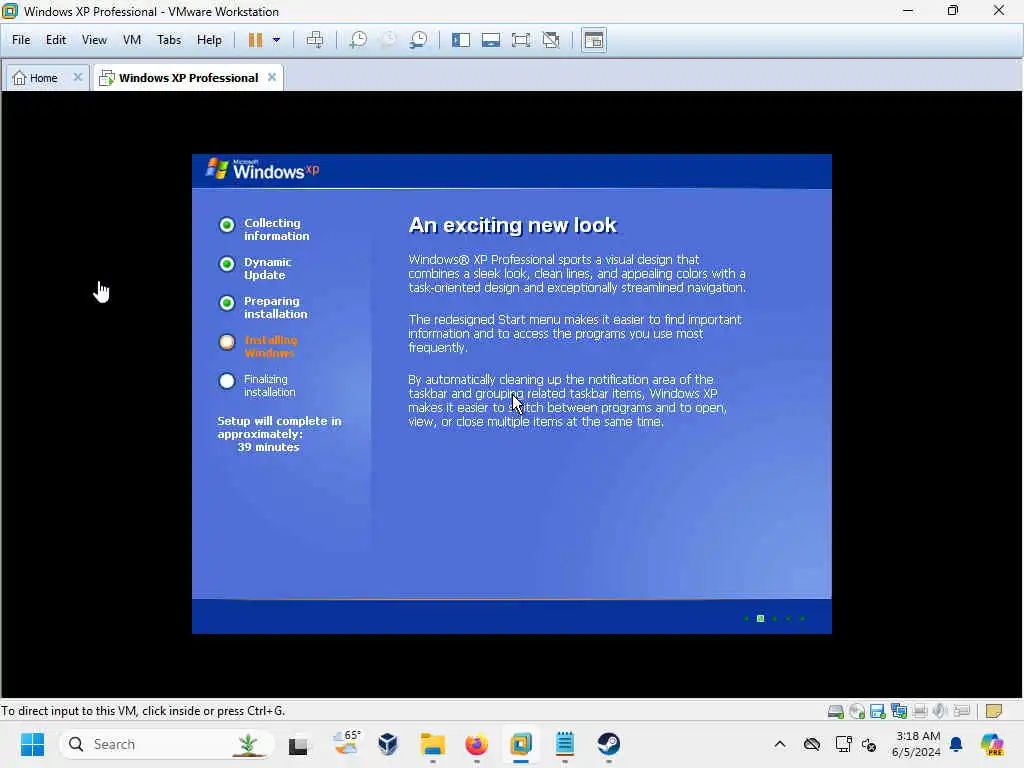The image size is (1024, 768).
Task: Click the network adapter status icon
Action: pos(899,711)
